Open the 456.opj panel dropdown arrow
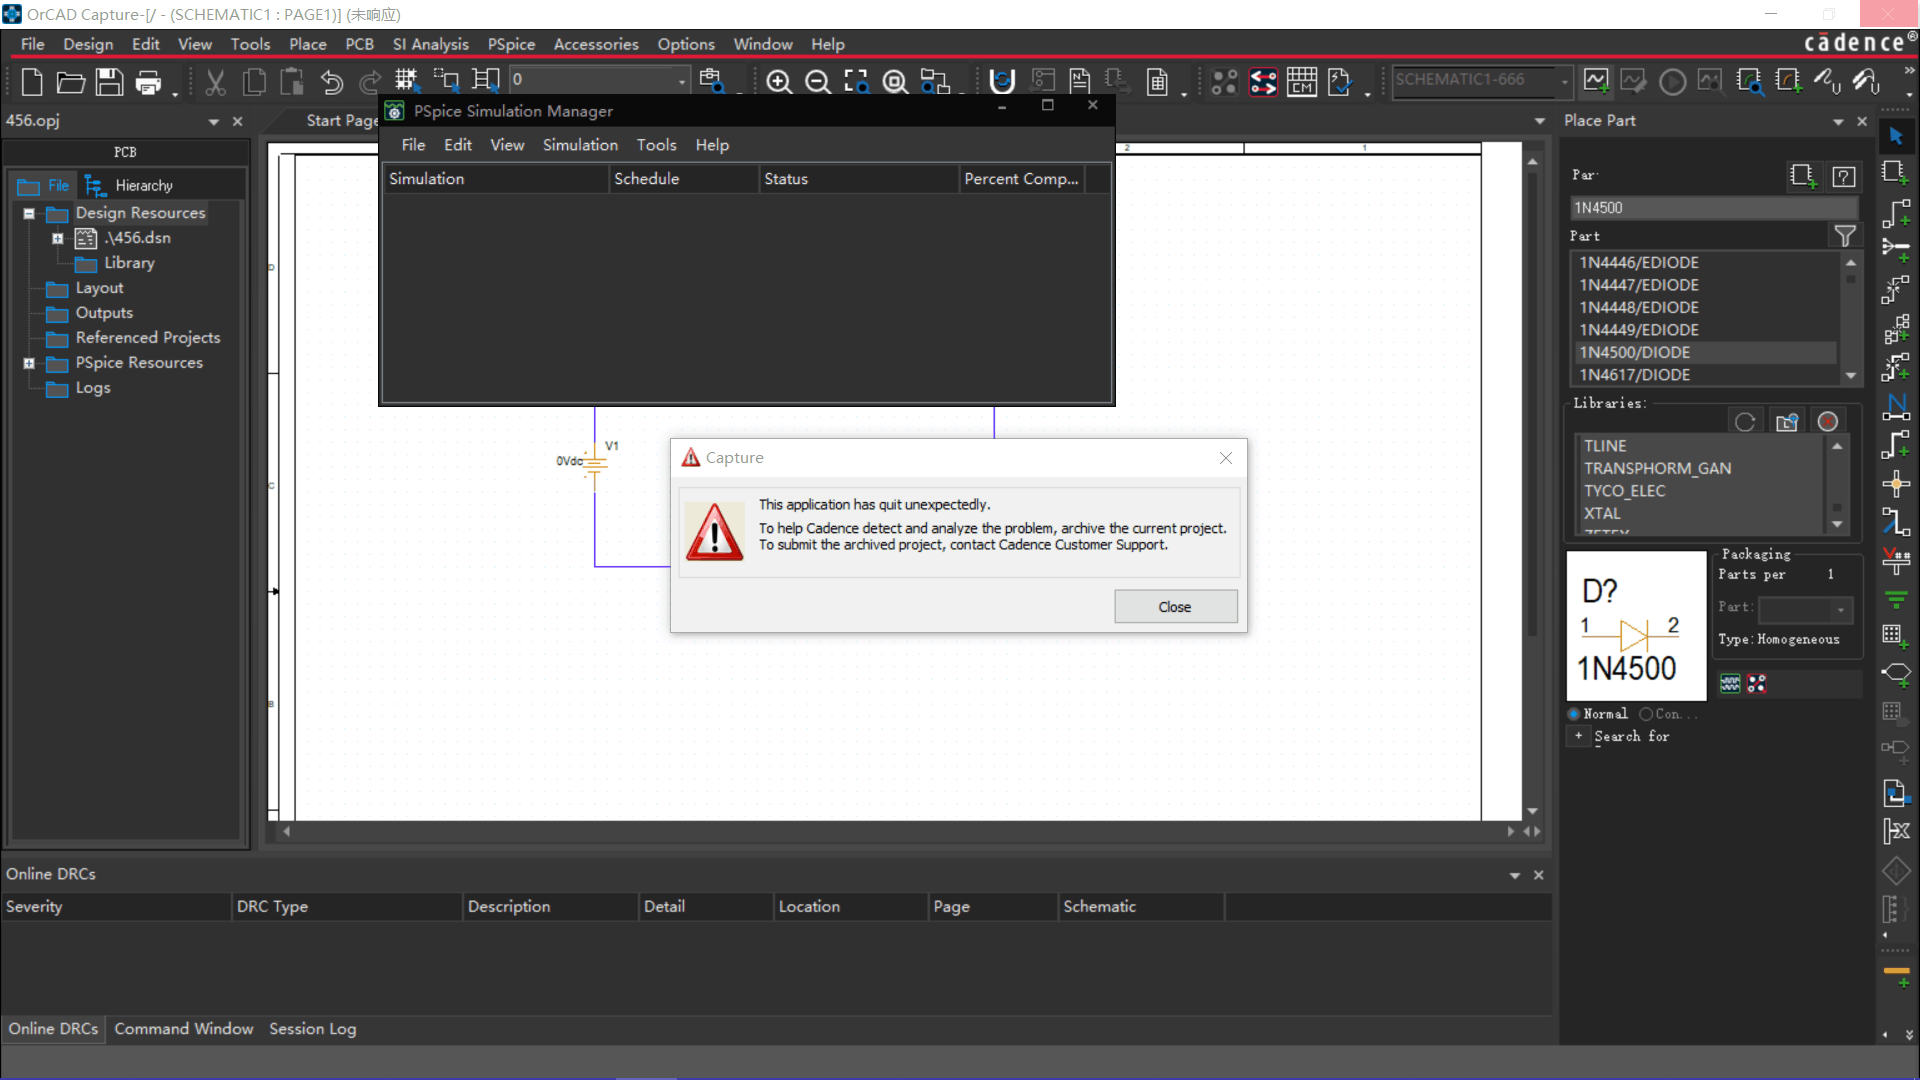The width and height of the screenshot is (1920, 1080). pyautogui.click(x=213, y=121)
